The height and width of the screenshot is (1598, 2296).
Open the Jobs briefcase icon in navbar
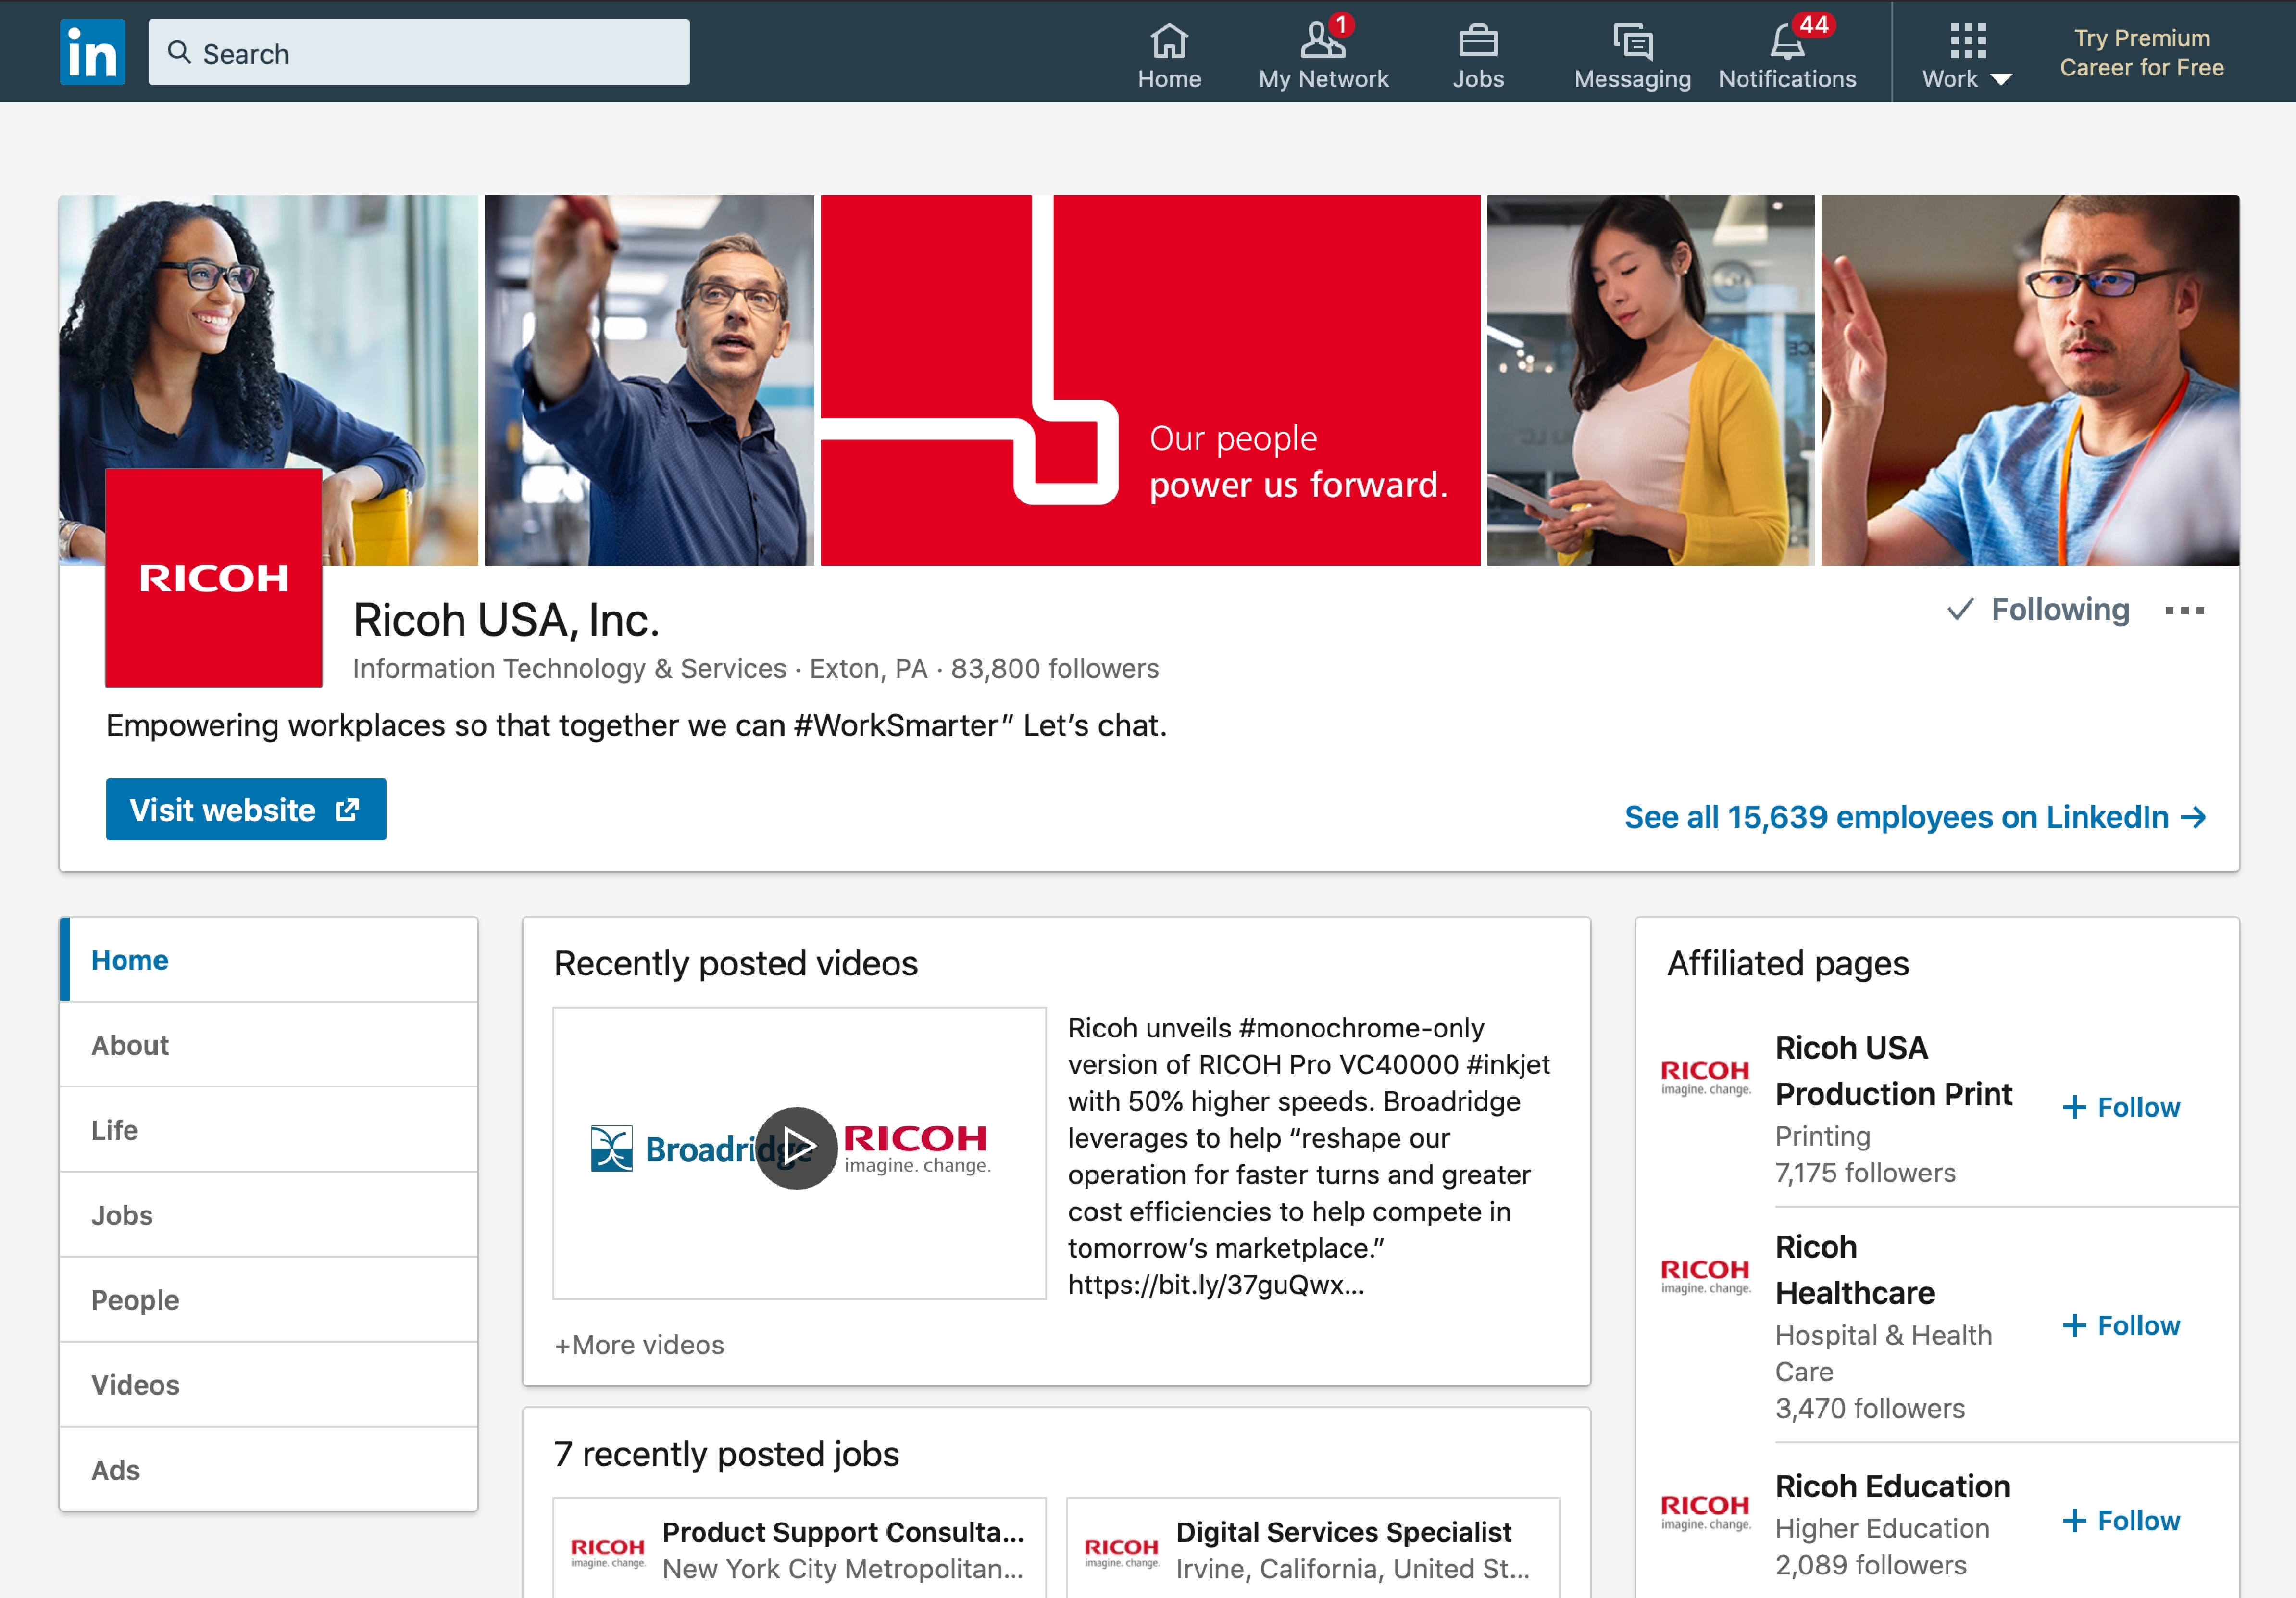click(x=1477, y=56)
